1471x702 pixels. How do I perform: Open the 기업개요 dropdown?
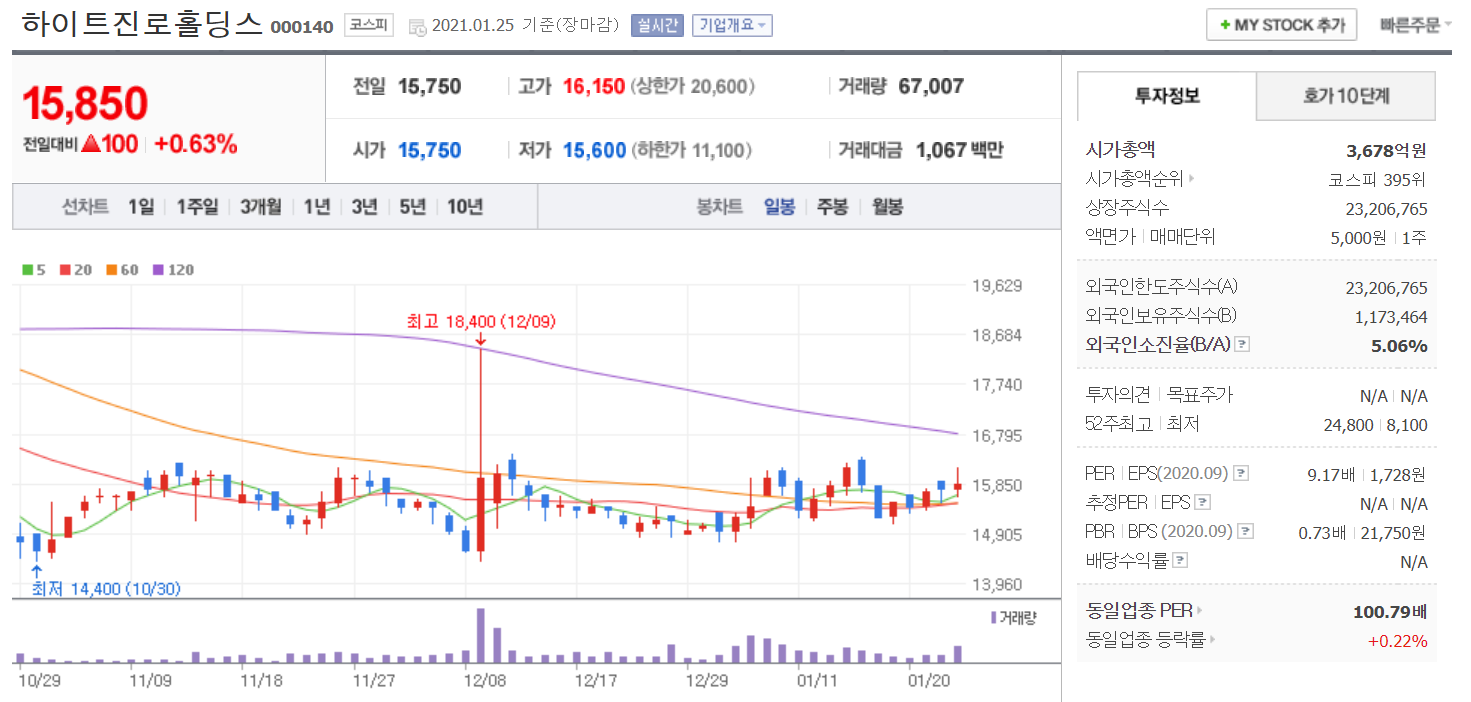coord(733,25)
